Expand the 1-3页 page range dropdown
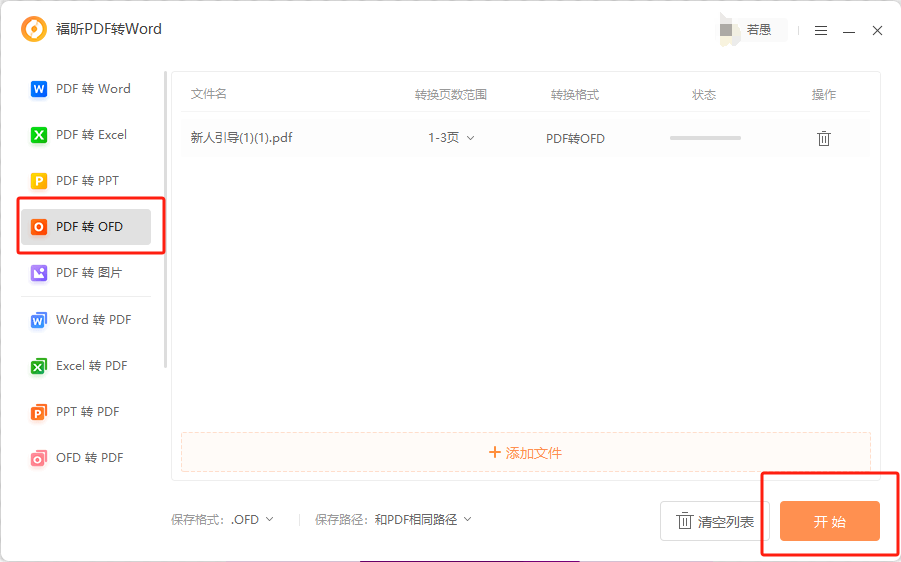This screenshot has height=562, width=901. (x=452, y=138)
